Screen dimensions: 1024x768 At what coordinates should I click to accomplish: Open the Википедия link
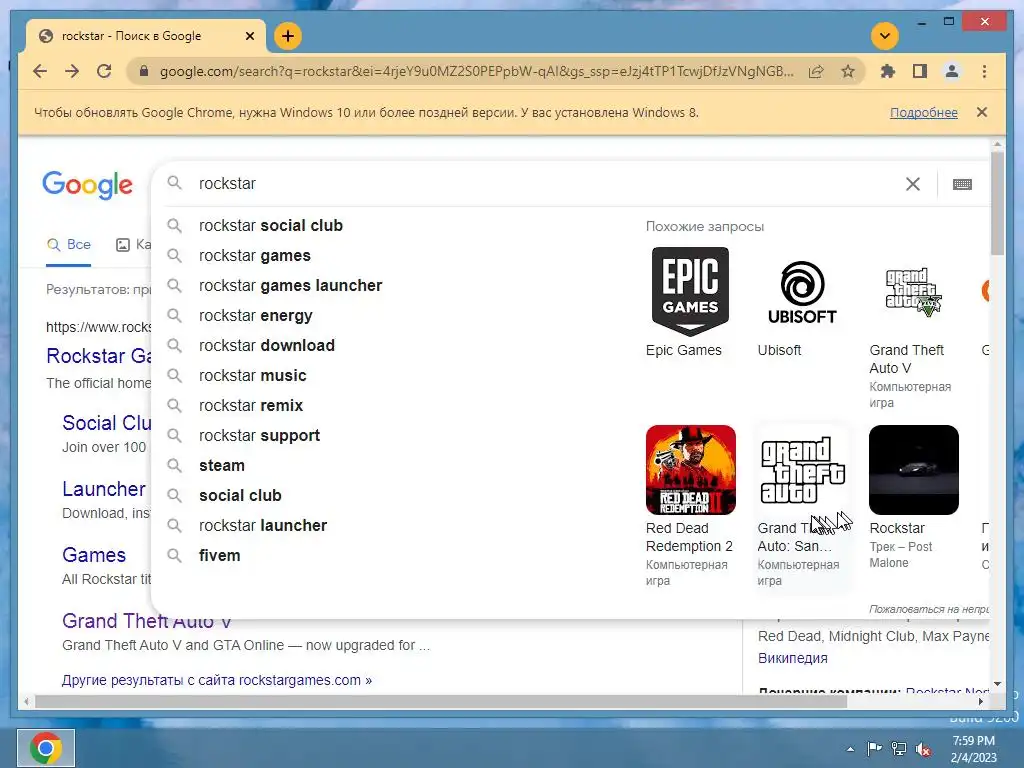(x=792, y=658)
